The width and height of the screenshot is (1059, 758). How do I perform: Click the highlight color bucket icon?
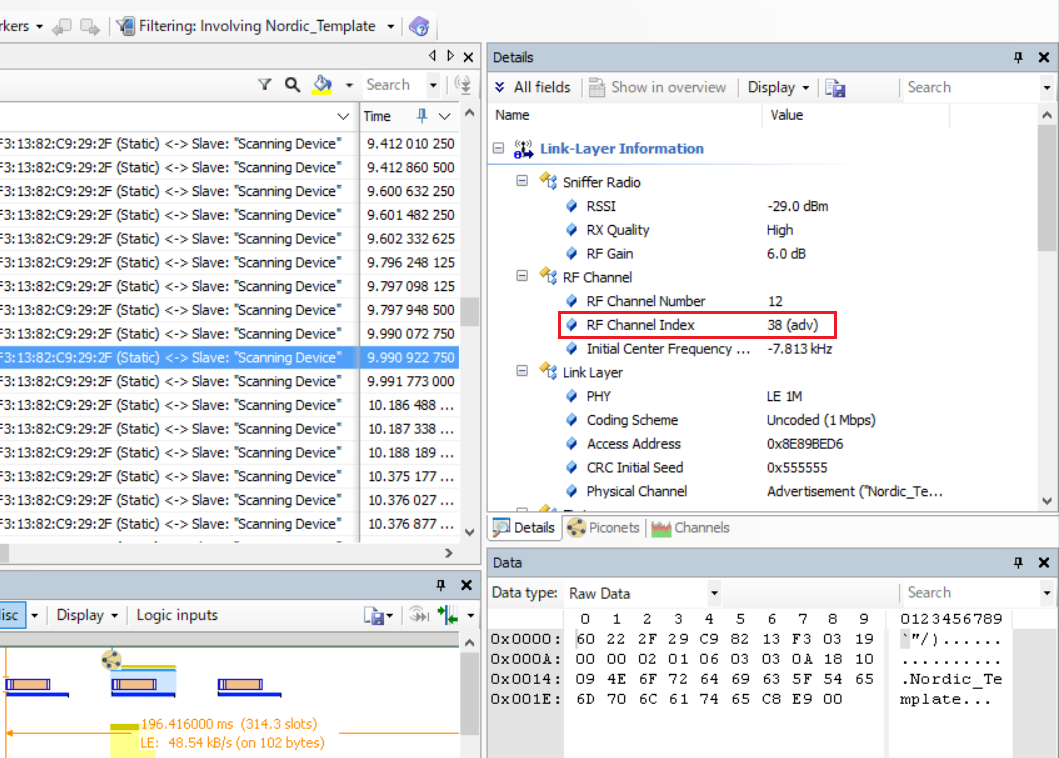click(x=322, y=84)
